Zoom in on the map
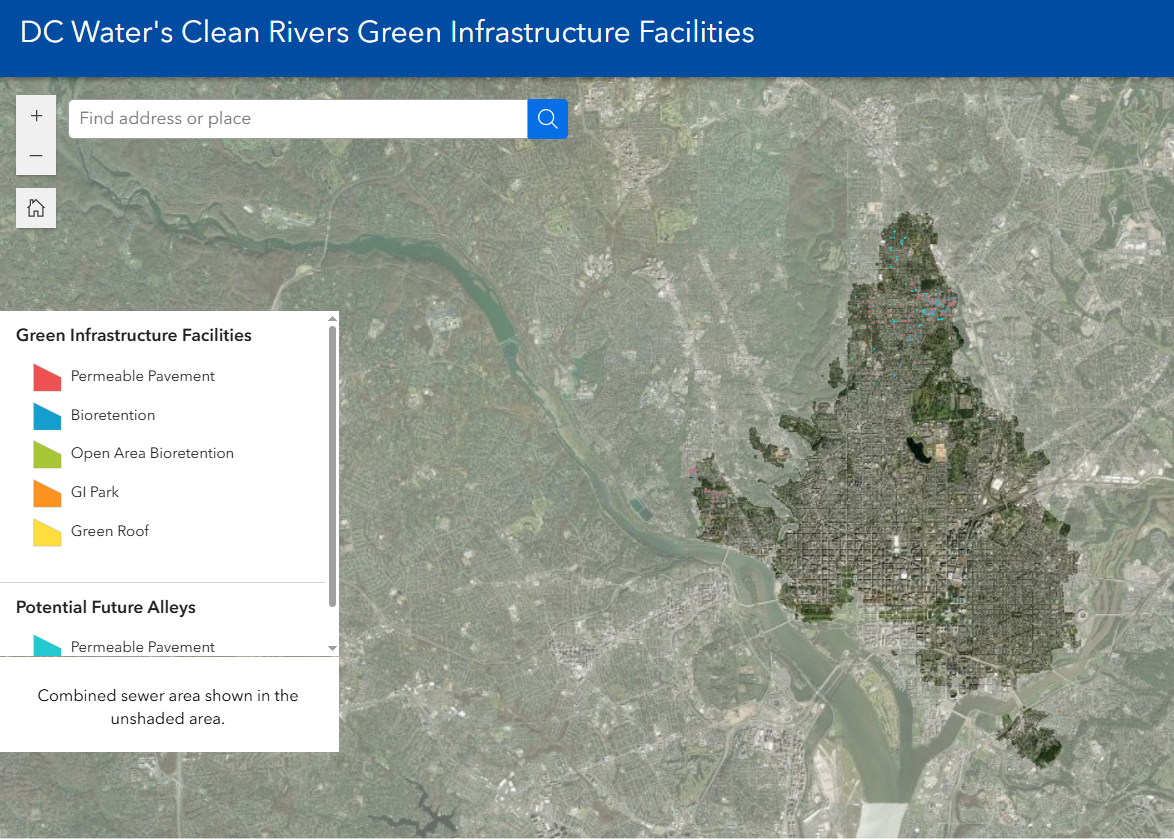 [x=36, y=115]
